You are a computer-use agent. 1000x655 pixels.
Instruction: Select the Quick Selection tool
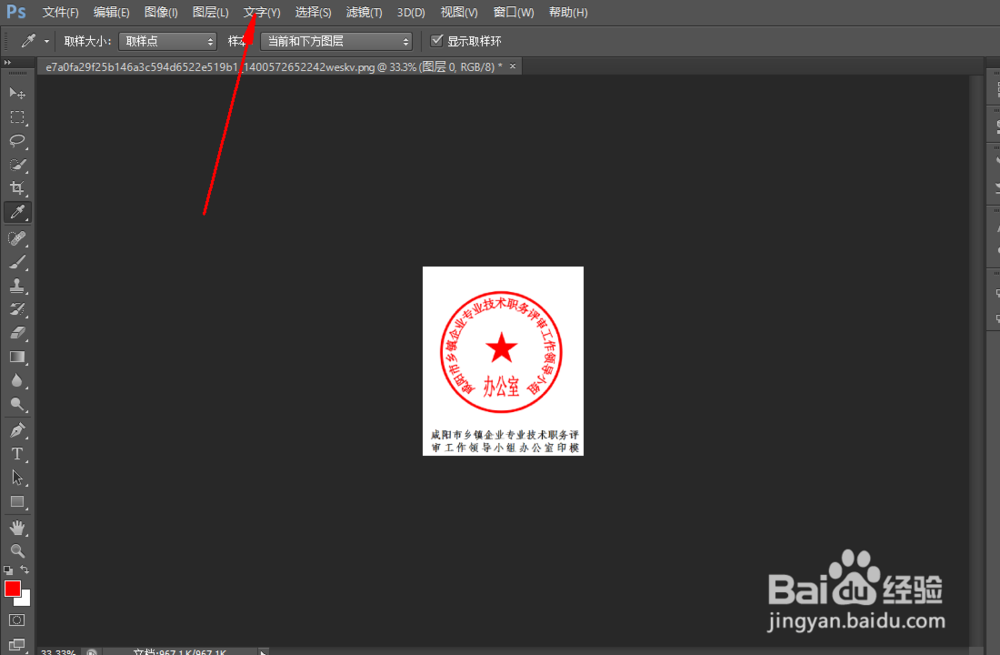(x=17, y=165)
